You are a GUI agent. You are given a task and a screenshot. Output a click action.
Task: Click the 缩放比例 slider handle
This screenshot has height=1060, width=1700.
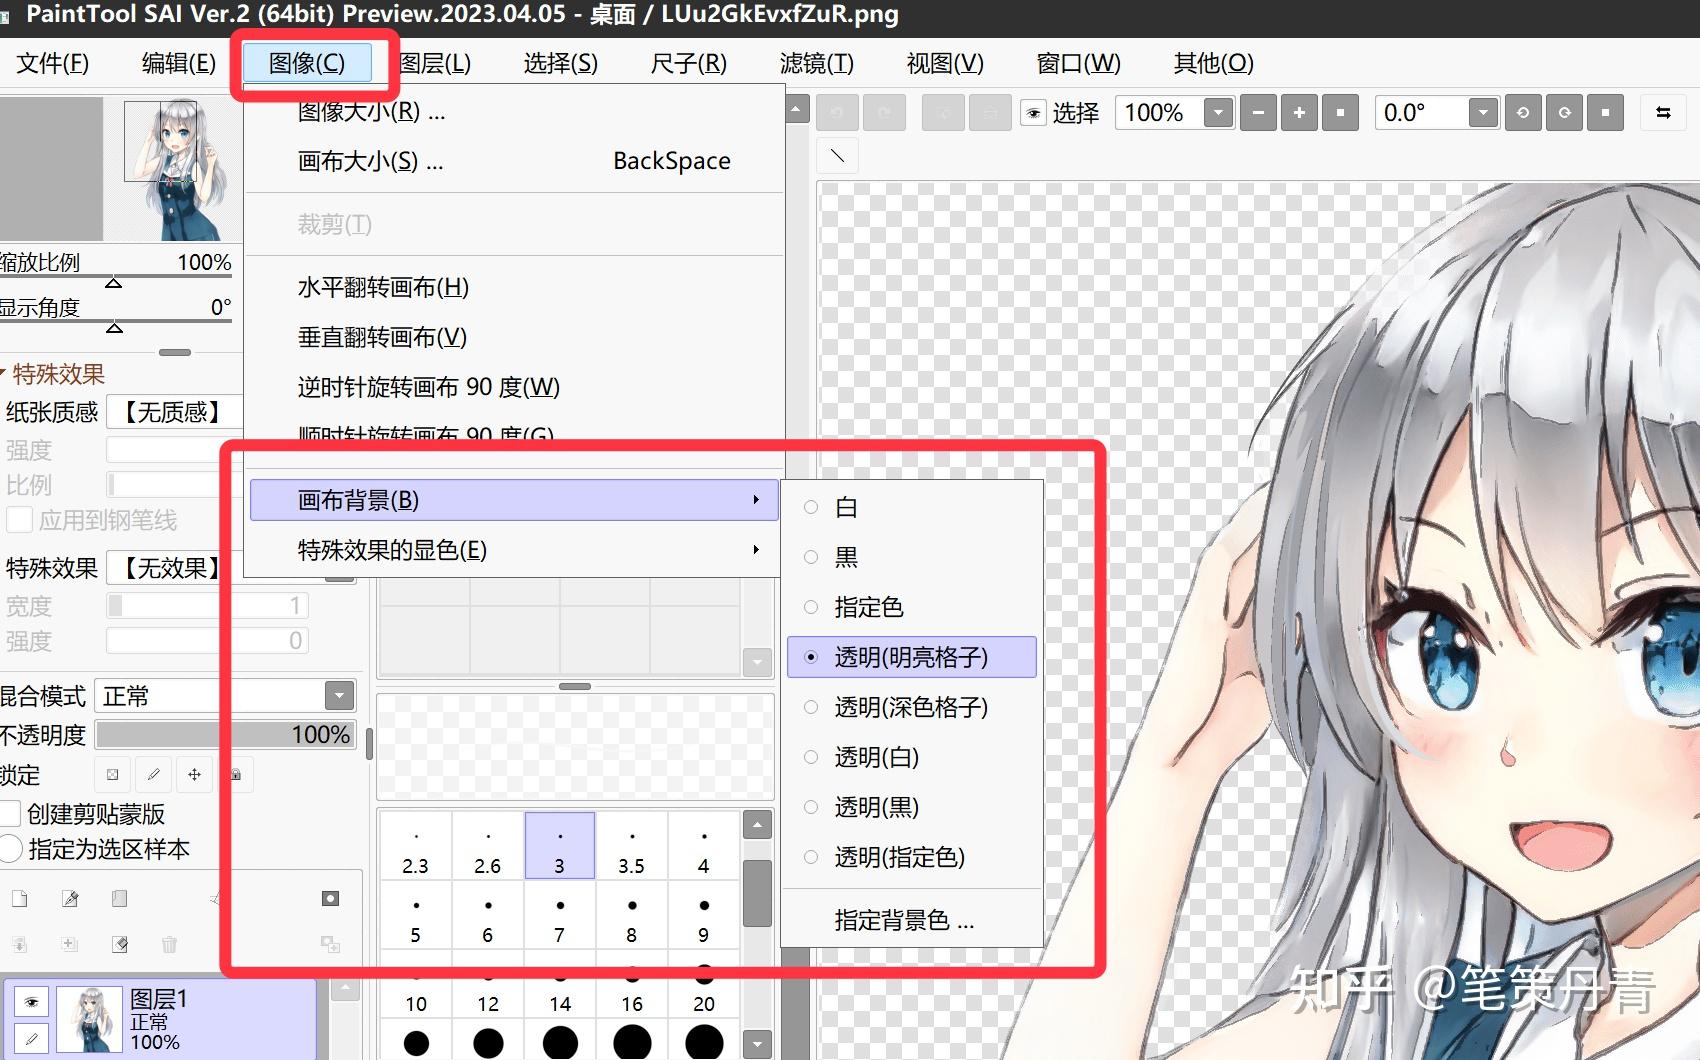[x=114, y=283]
